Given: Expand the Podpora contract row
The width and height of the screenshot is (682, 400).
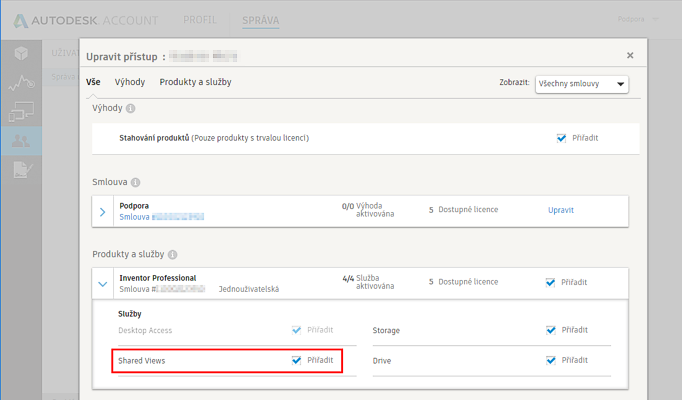Looking at the screenshot, I should [x=102, y=211].
